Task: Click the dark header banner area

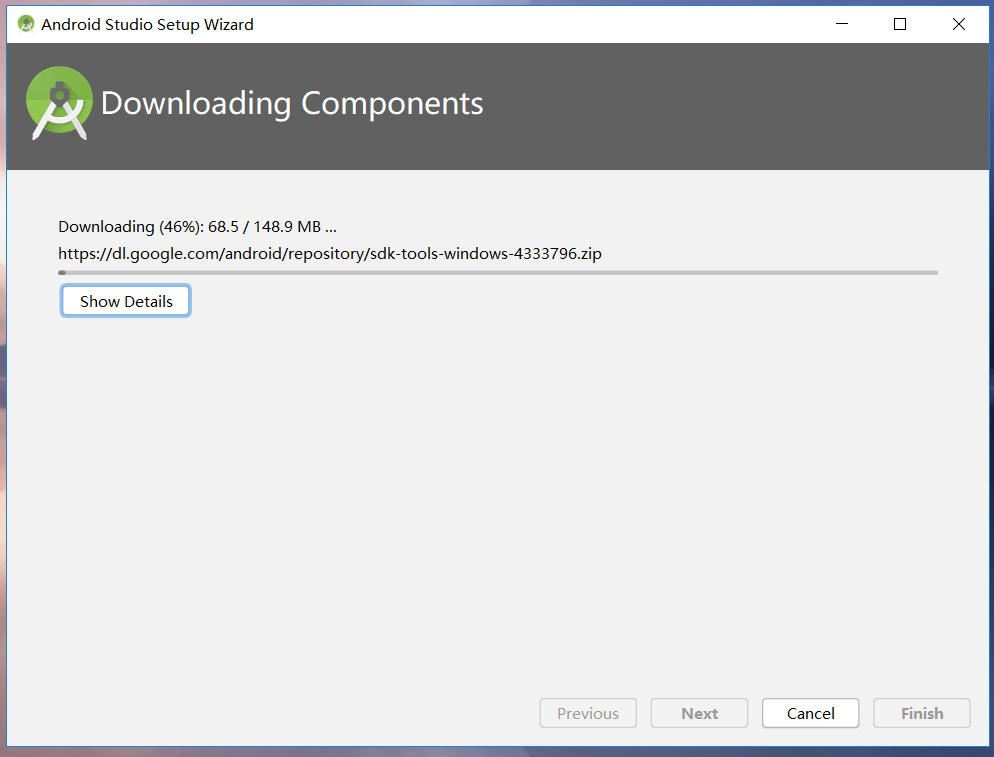Action: tap(700, 107)
